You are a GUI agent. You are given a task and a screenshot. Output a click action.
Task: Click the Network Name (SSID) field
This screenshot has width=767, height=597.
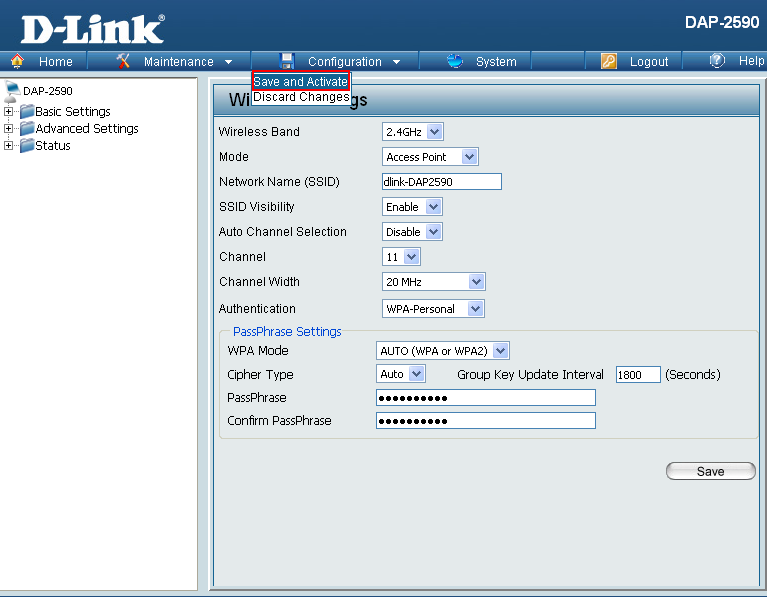point(442,182)
